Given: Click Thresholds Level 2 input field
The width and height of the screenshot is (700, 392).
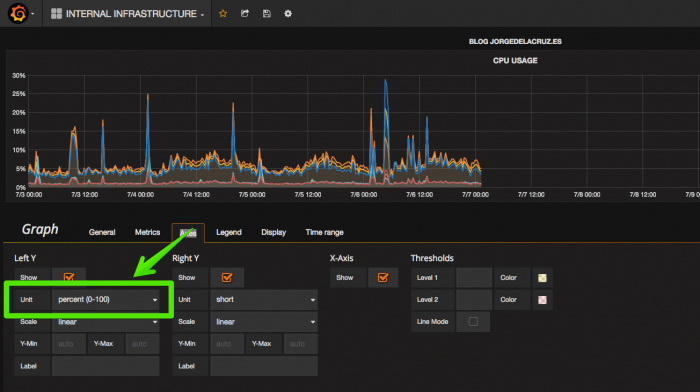Looking at the screenshot, I should (x=474, y=300).
